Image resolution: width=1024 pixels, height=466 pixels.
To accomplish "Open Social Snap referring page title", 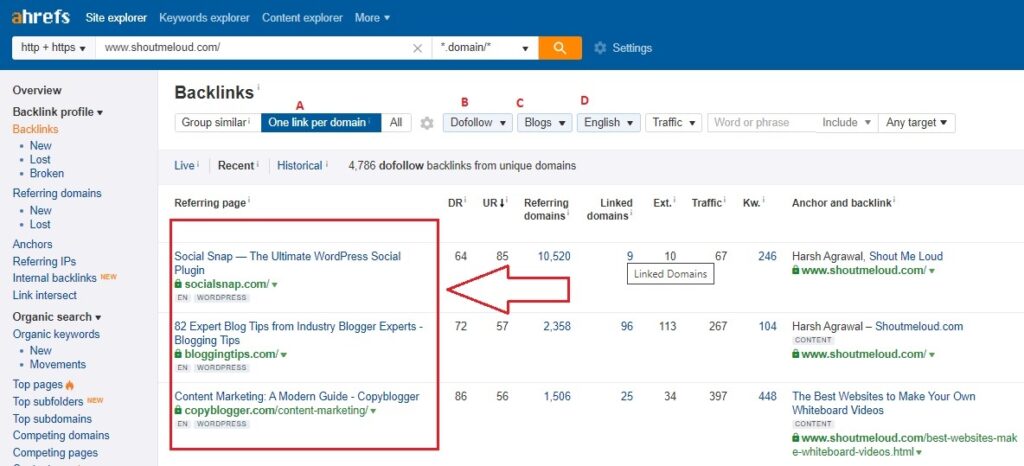I will click(287, 263).
